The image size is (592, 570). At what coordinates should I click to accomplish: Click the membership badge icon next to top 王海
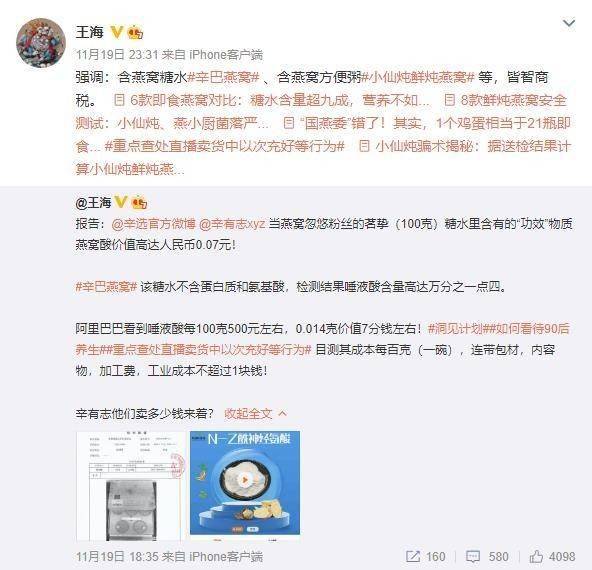(135, 32)
